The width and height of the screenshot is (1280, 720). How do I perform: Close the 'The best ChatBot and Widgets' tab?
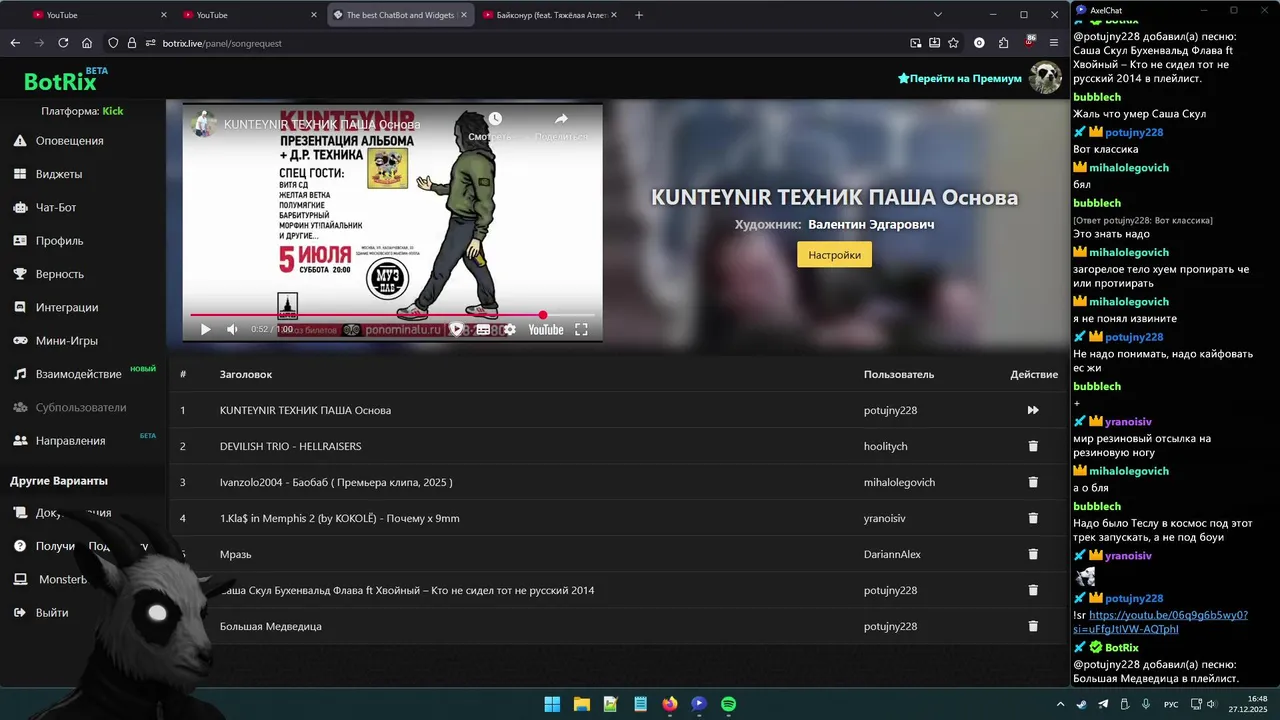(x=463, y=15)
